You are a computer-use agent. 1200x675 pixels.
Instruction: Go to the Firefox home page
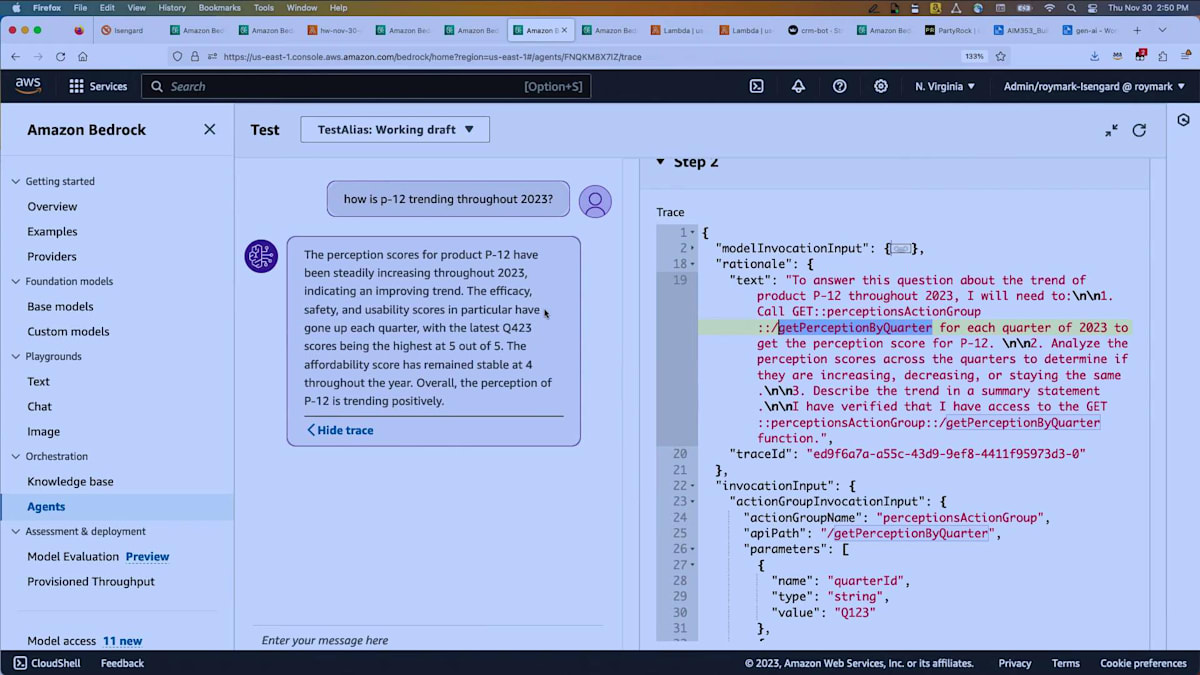[83, 57]
